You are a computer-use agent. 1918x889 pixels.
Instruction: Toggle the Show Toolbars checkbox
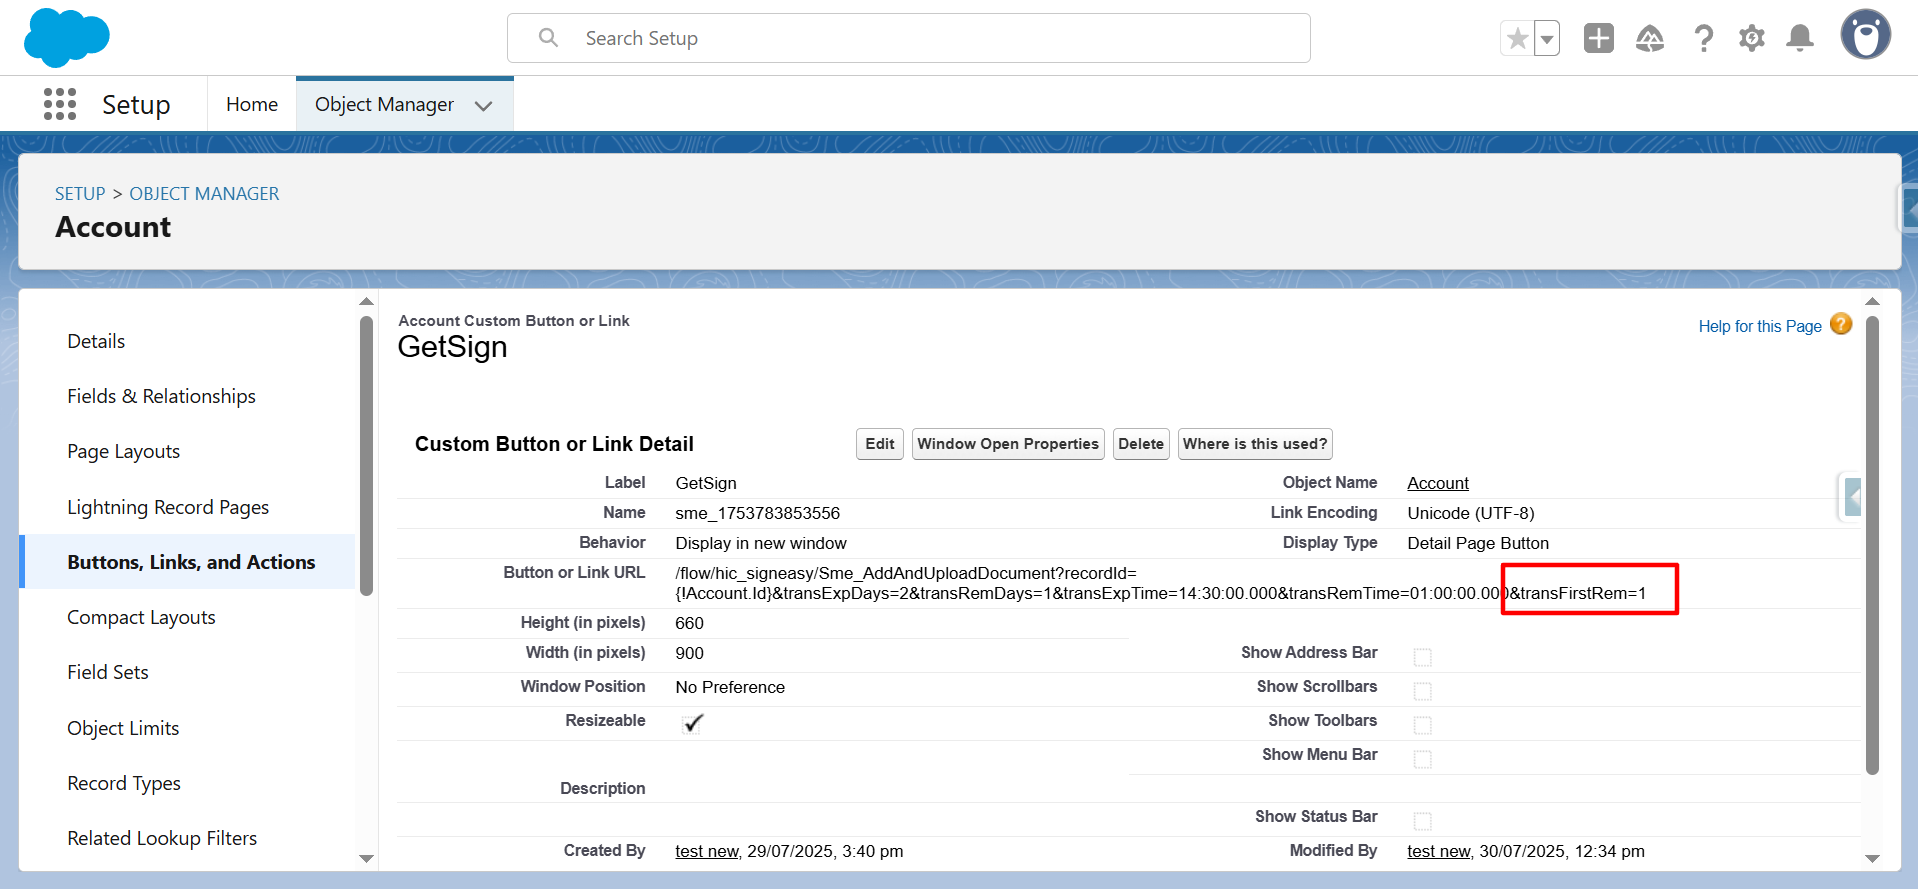coord(1422,725)
